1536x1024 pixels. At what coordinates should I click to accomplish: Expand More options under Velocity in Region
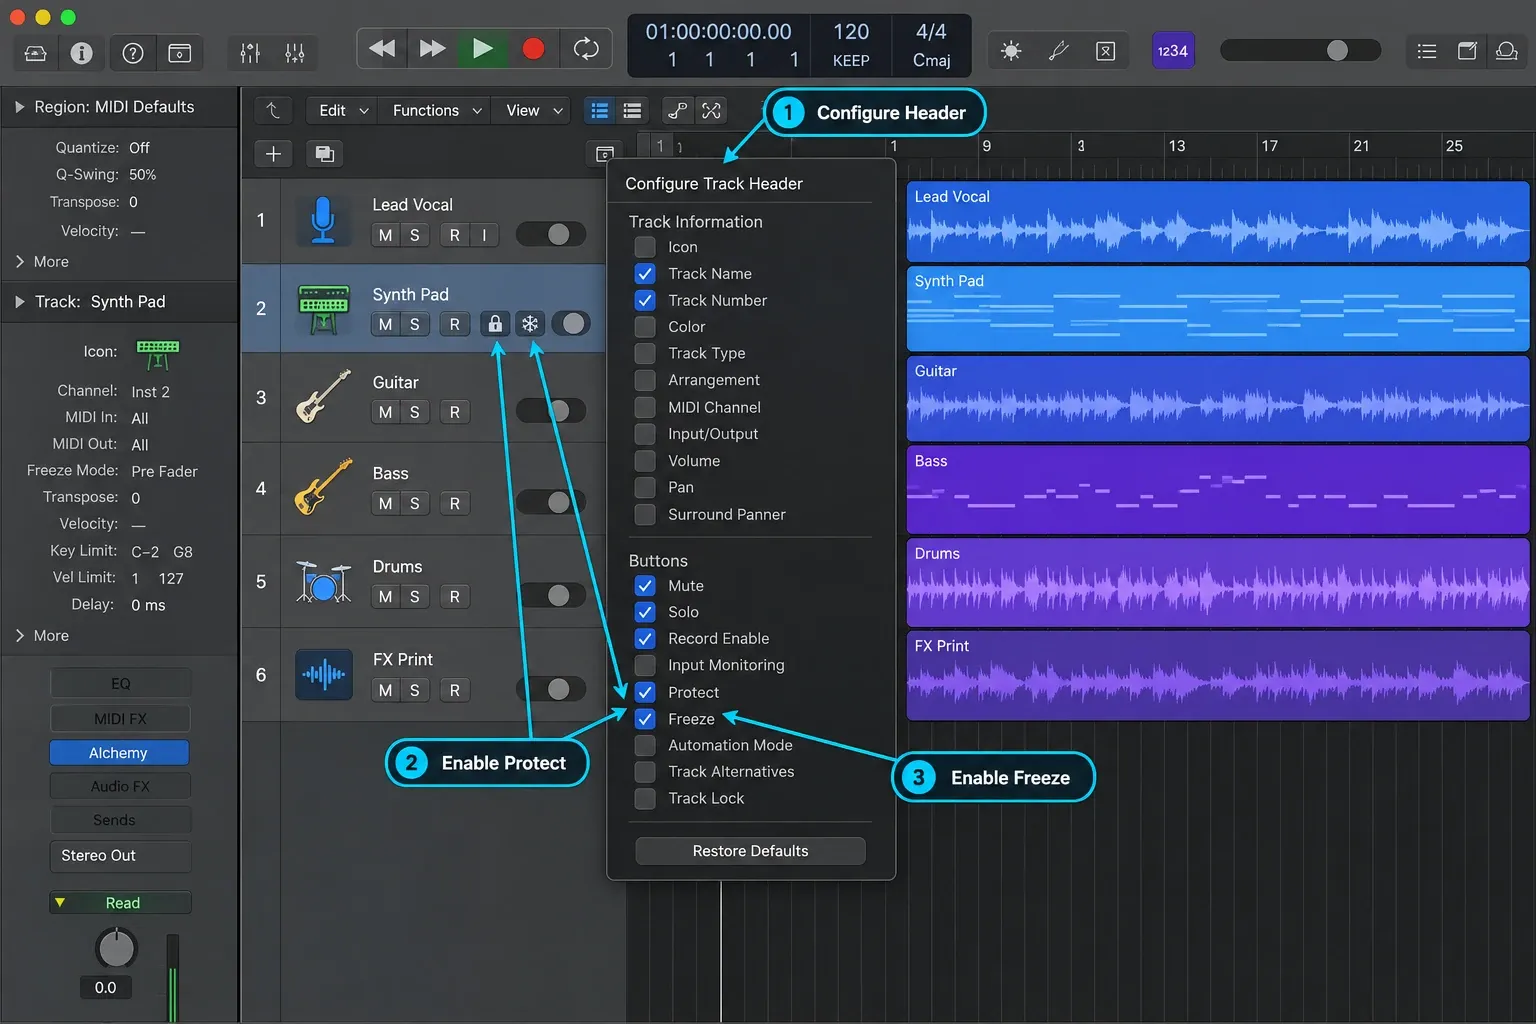pyautogui.click(x=42, y=262)
